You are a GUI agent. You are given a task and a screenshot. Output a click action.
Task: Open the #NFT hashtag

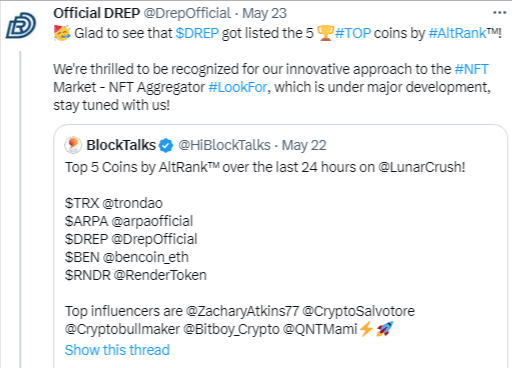(x=471, y=69)
